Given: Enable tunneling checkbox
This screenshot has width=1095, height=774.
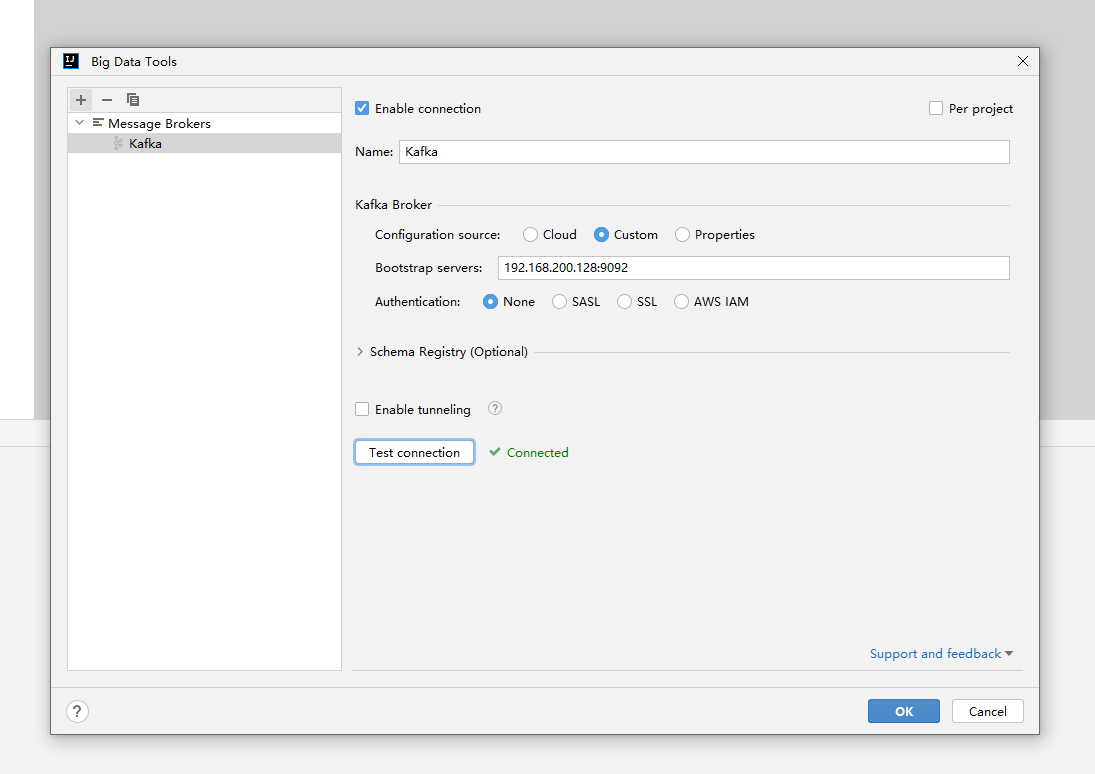Looking at the screenshot, I should tap(362, 409).
